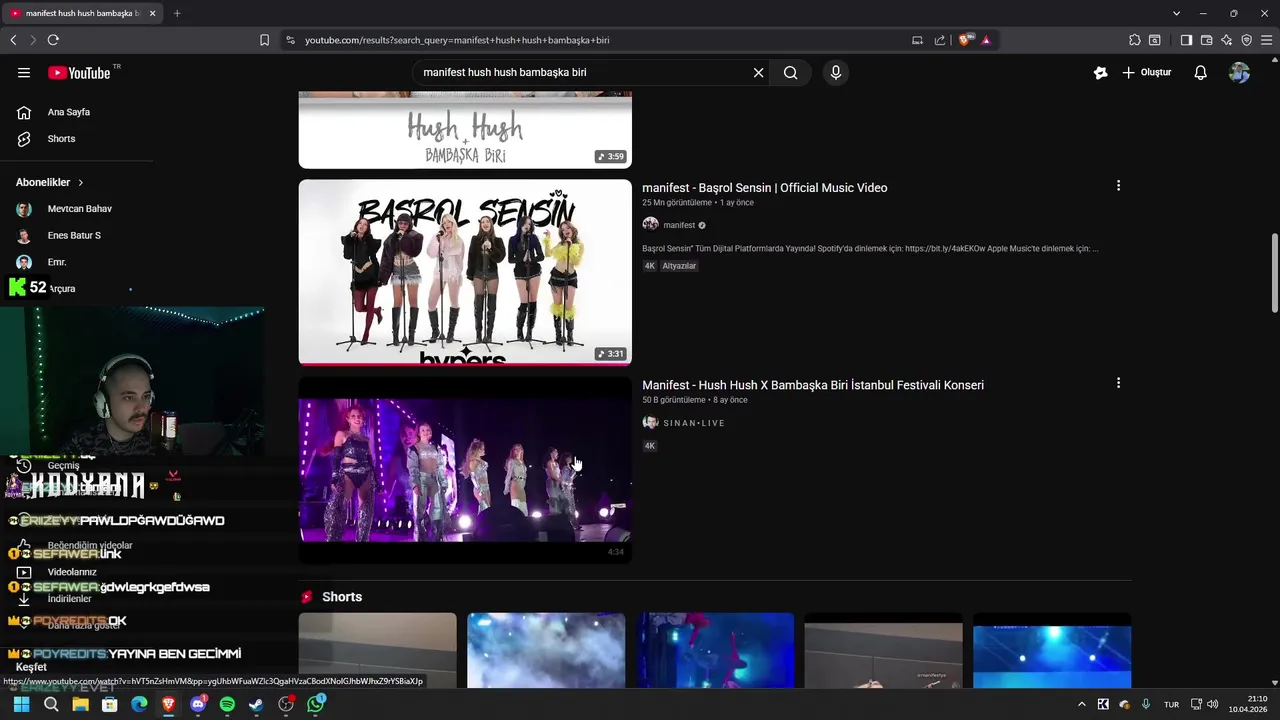Open the share page icon in address bar
Image resolution: width=1280 pixels, height=720 pixels.
pyautogui.click(x=940, y=40)
